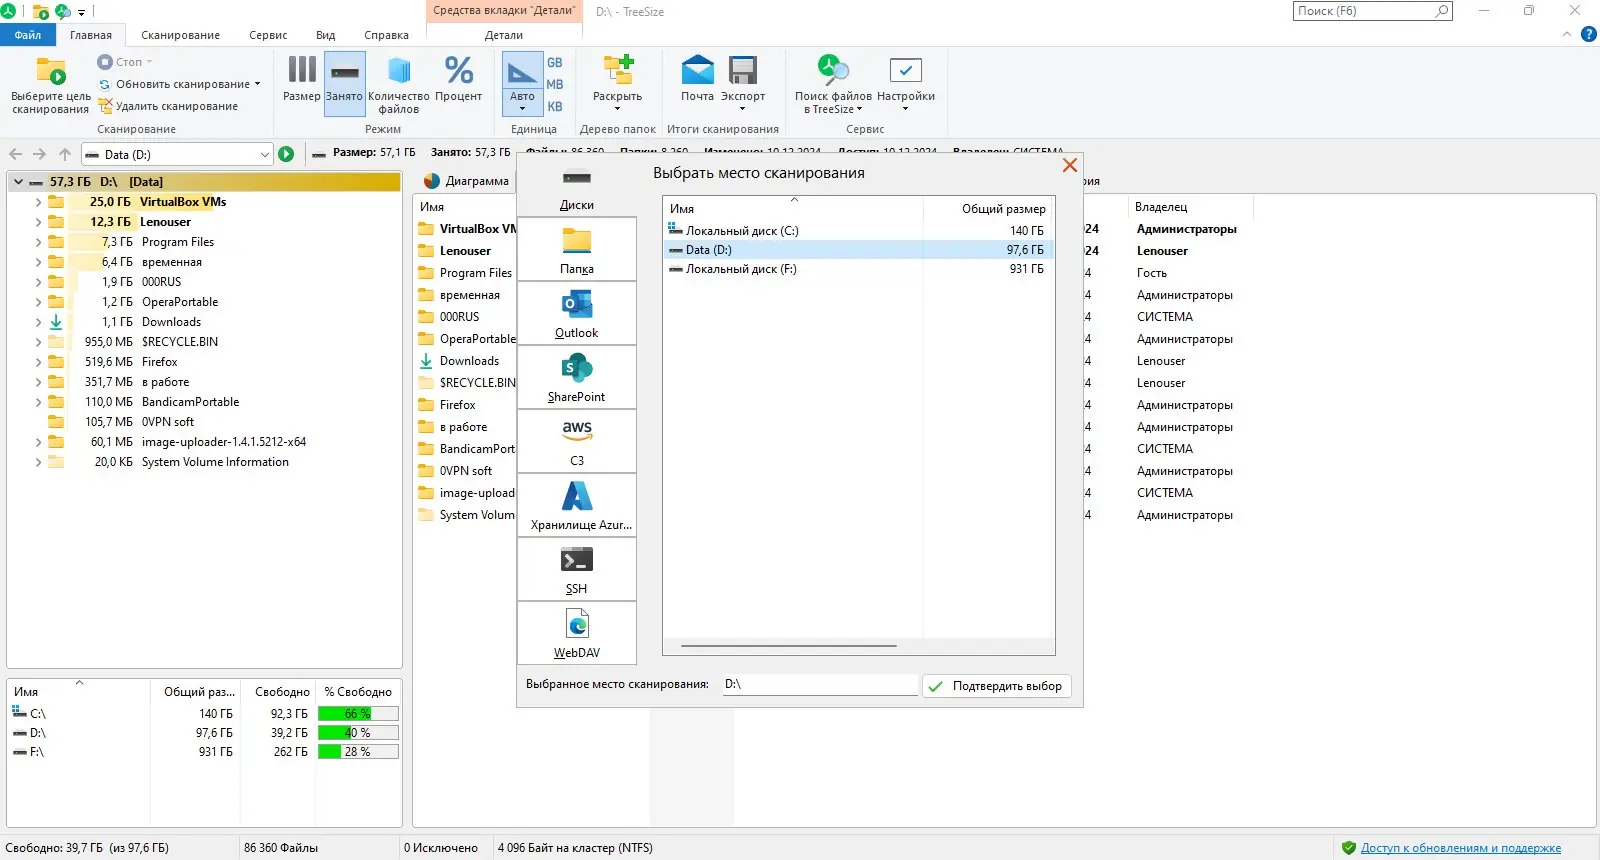This screenshot has width=1600, height=860.
Task: Switch to File Count (Количество файлов) mode
Action: 398,84
